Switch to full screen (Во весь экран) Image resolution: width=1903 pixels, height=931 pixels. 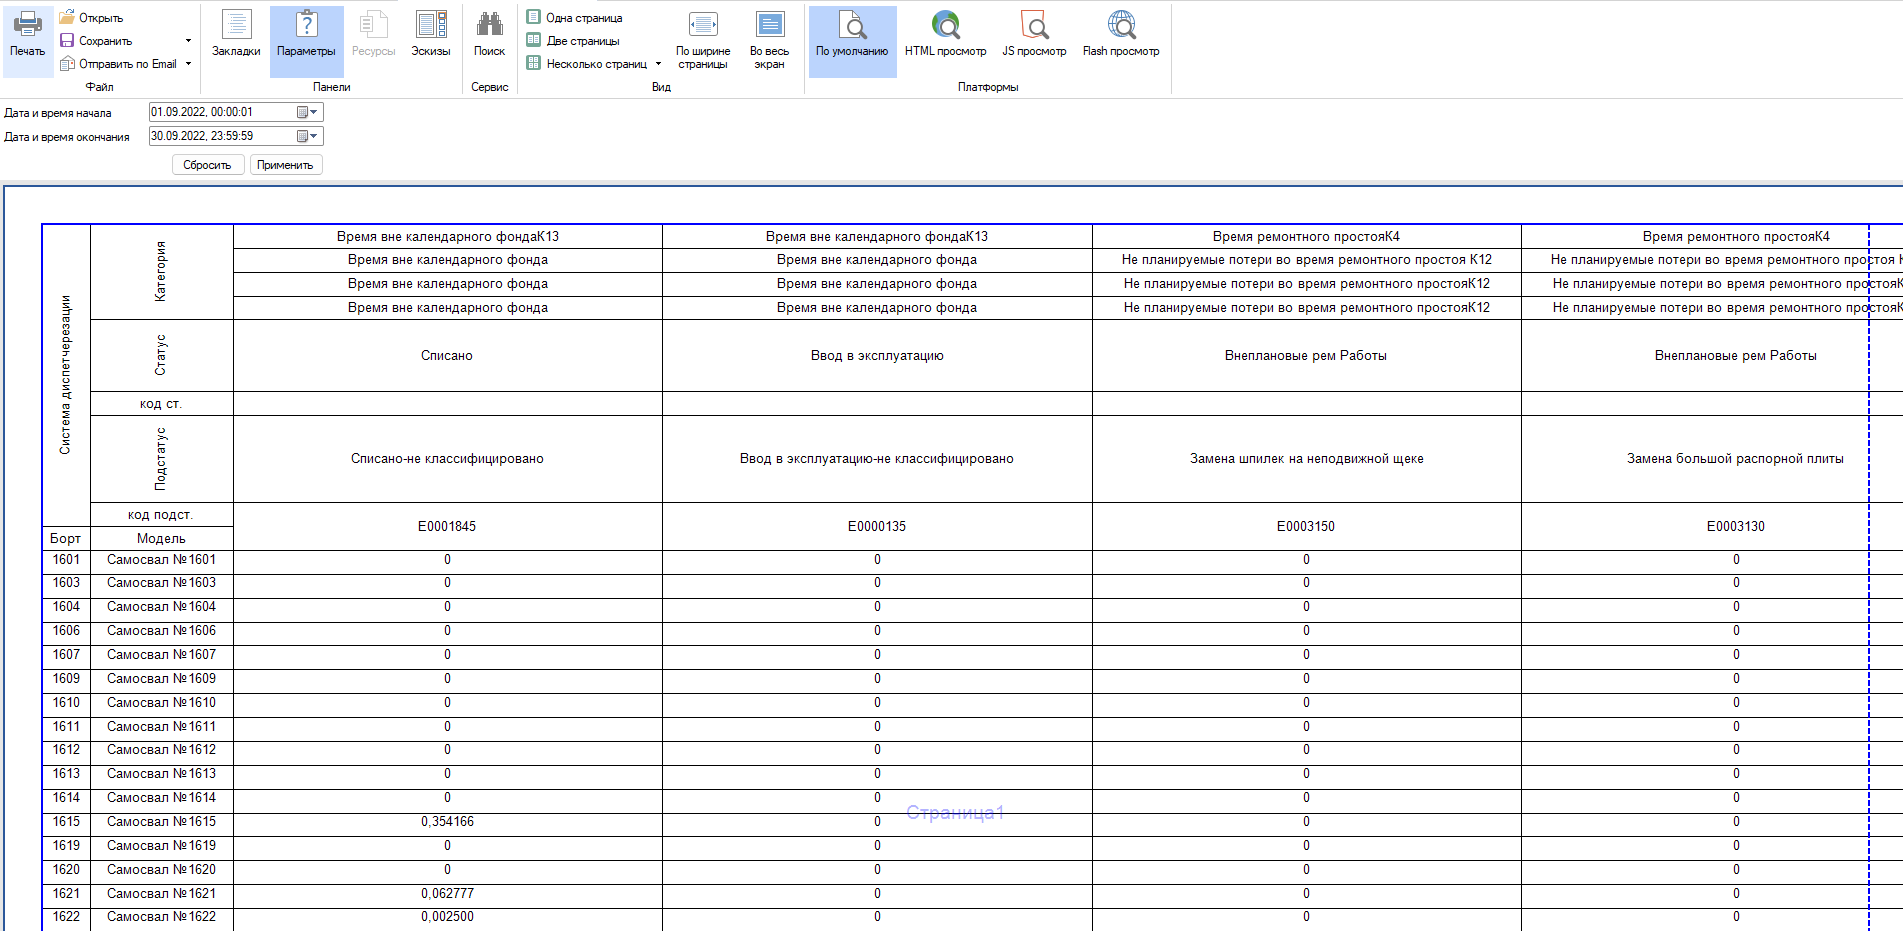[x=769, y=40]
